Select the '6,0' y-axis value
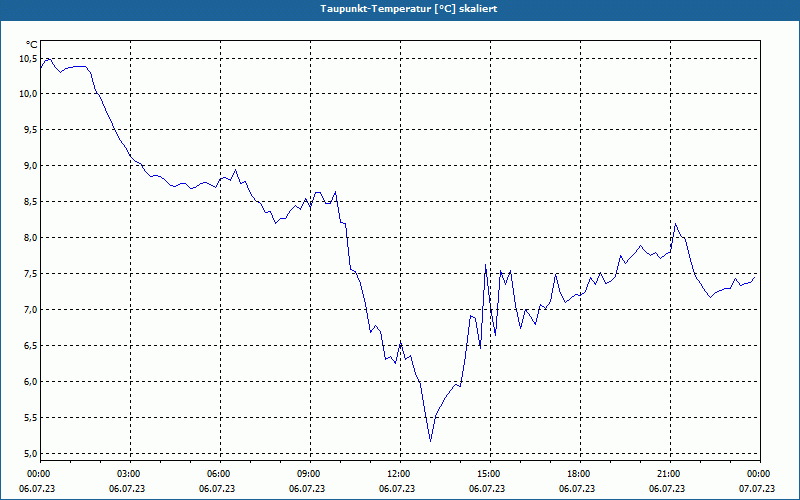800x500 pixels. 30,382
